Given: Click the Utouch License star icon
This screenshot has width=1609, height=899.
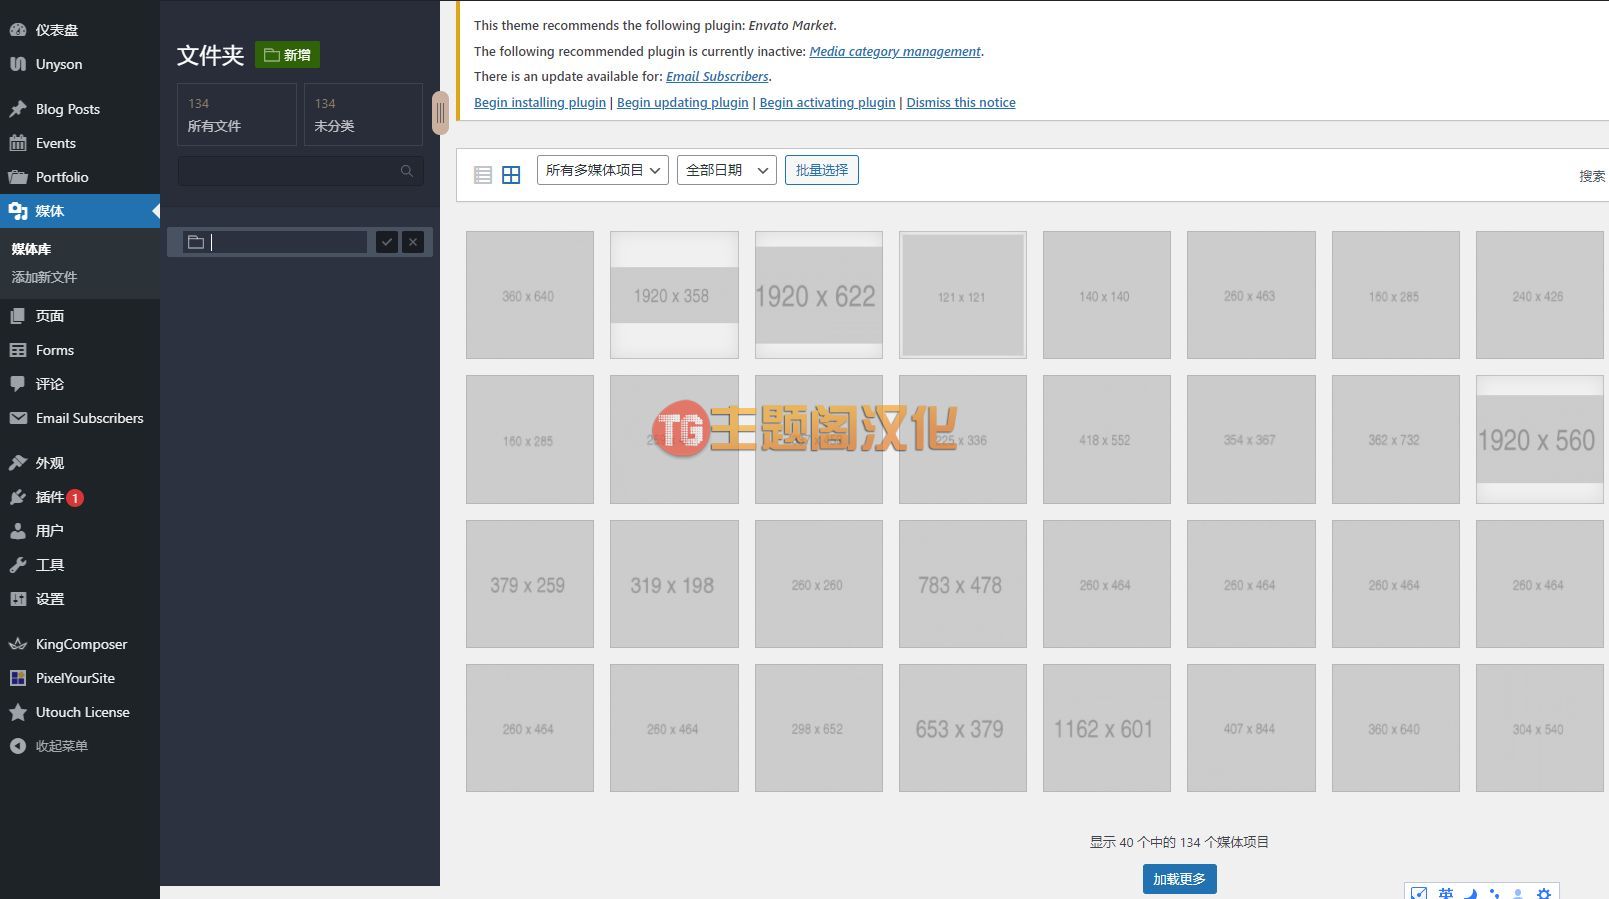Looking at the screenshot, I should pyautogui.click(x=18, y=712).
